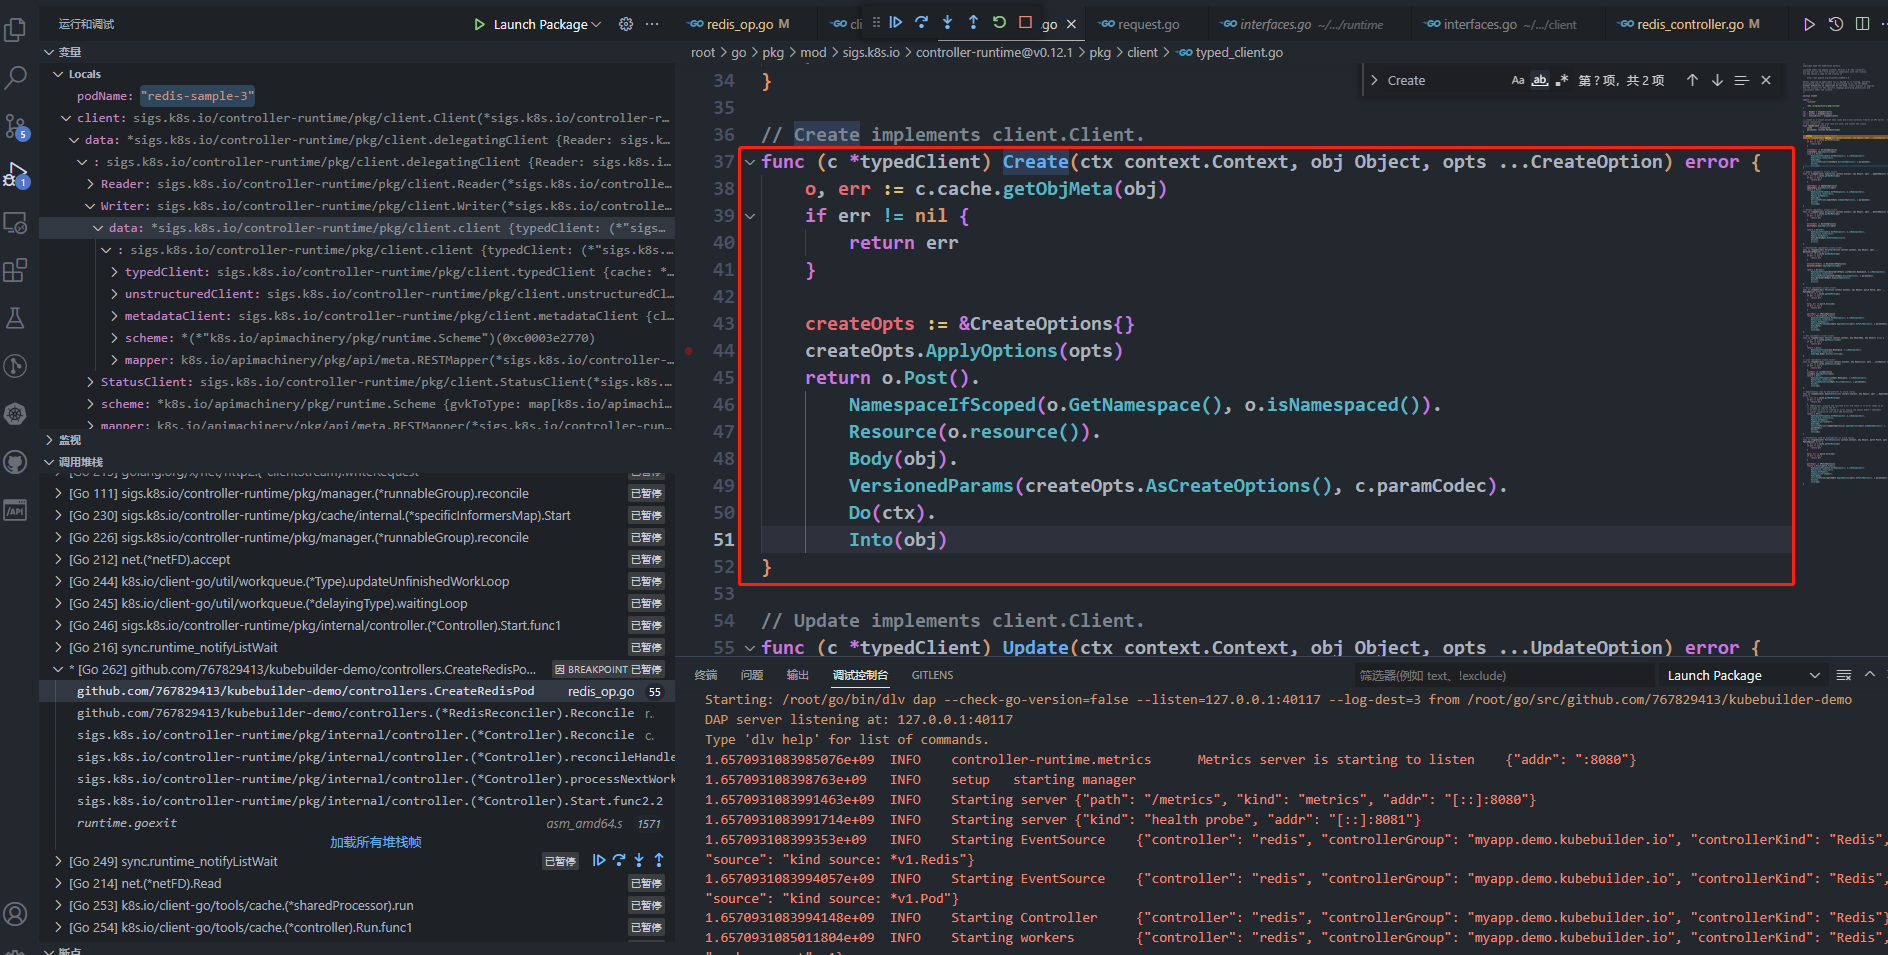Viewport: 1888px width, 955px height.
Task: Expand the Go 111 runnableGroup.reconcile thread
Action: [x=58, y=493]
